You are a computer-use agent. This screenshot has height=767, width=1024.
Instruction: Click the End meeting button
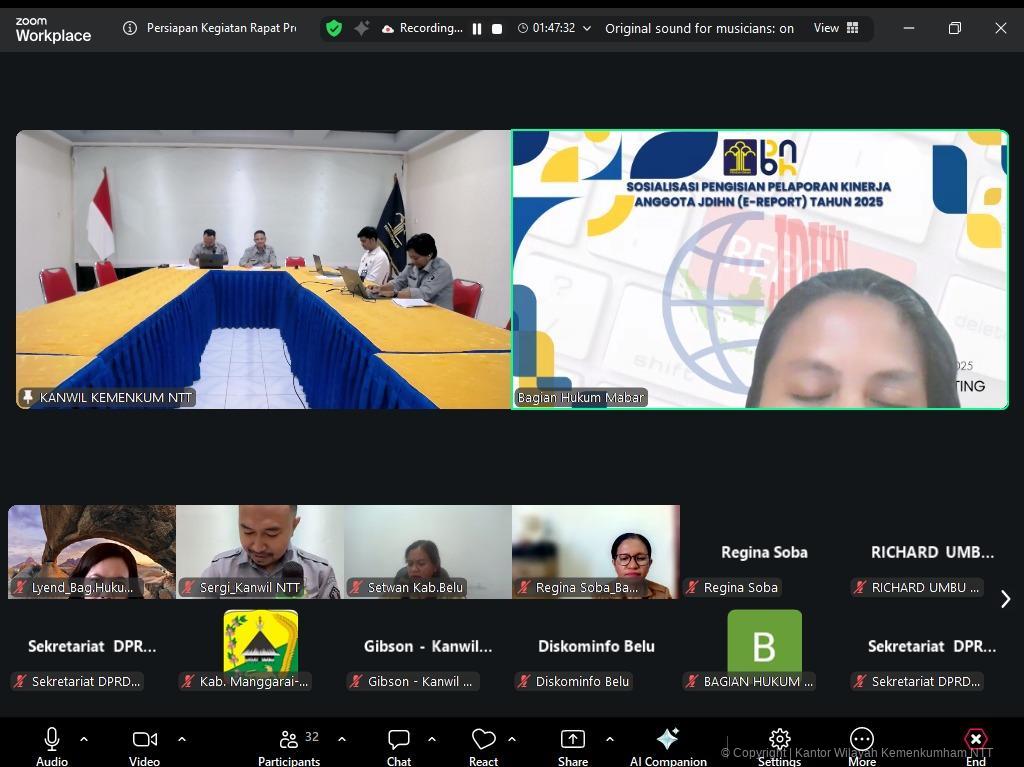pyautogui.click(x=975, y=745)
